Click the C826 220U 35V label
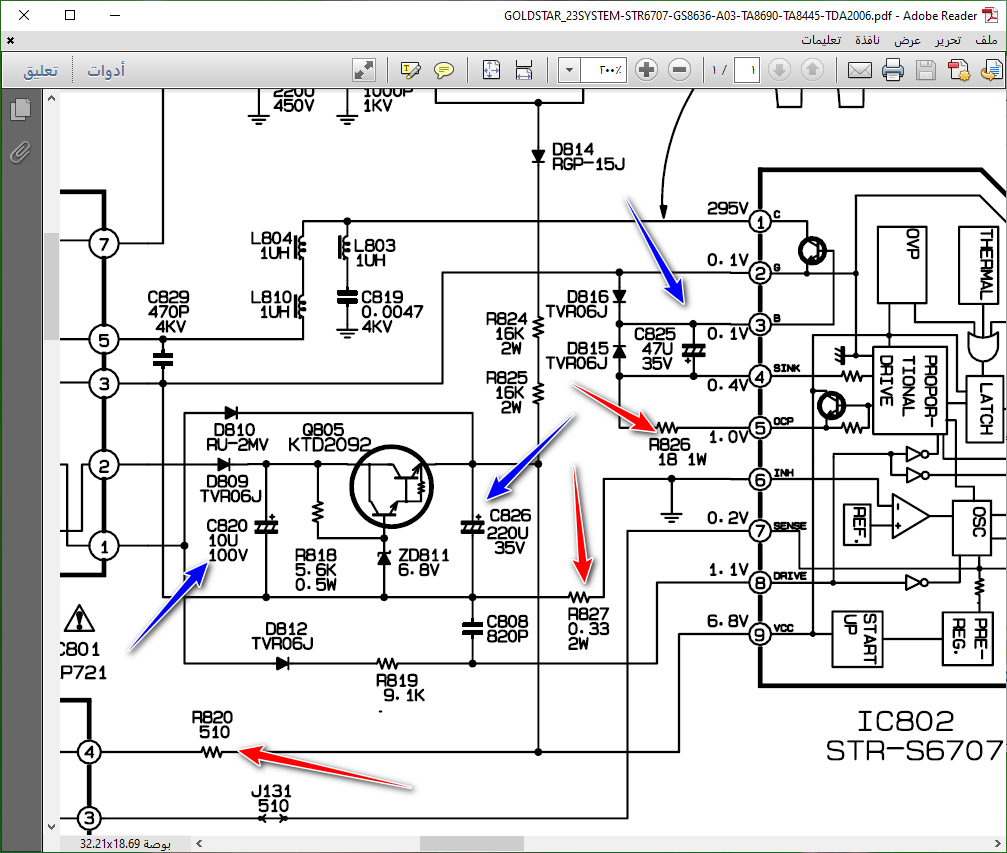This screenshot has height=853, width=1007. tap(509, 532)
